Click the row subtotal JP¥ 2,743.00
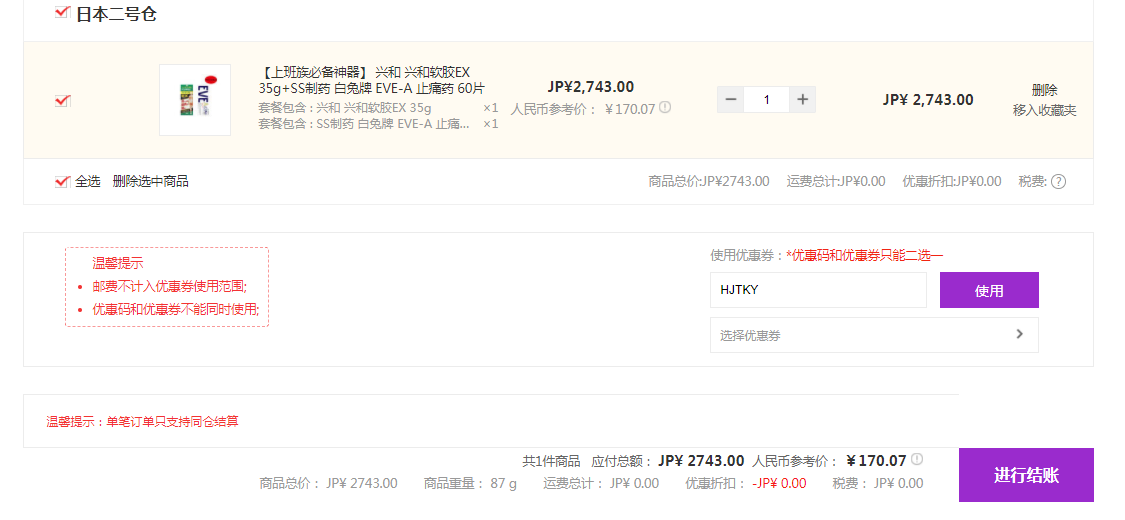The width and height of the screenshot is (1125, 520). point(928,100)
